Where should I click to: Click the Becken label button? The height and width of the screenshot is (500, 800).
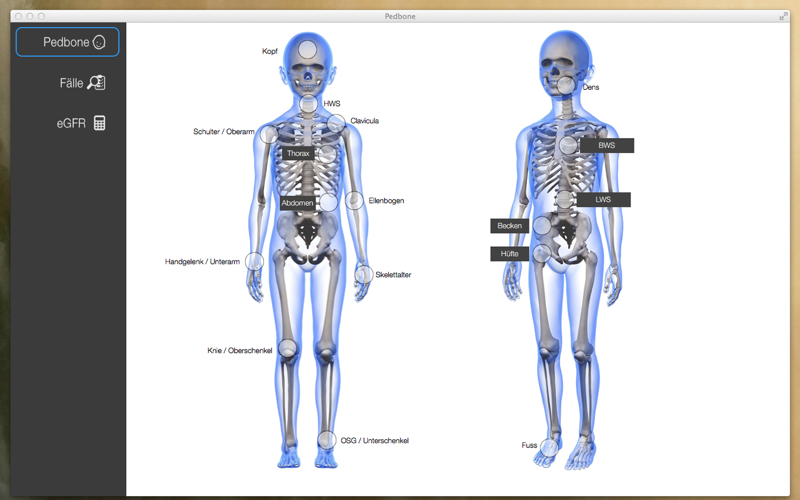(x=510, y=226)
